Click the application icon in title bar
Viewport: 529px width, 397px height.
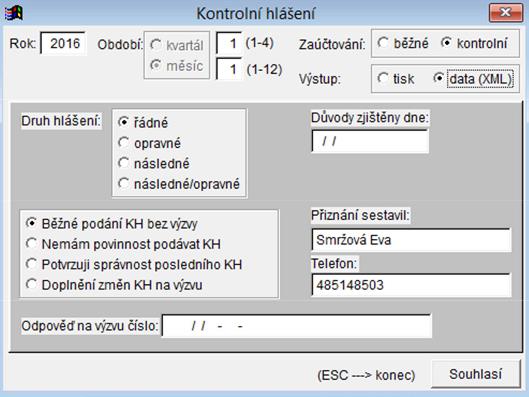pos(14,13)
